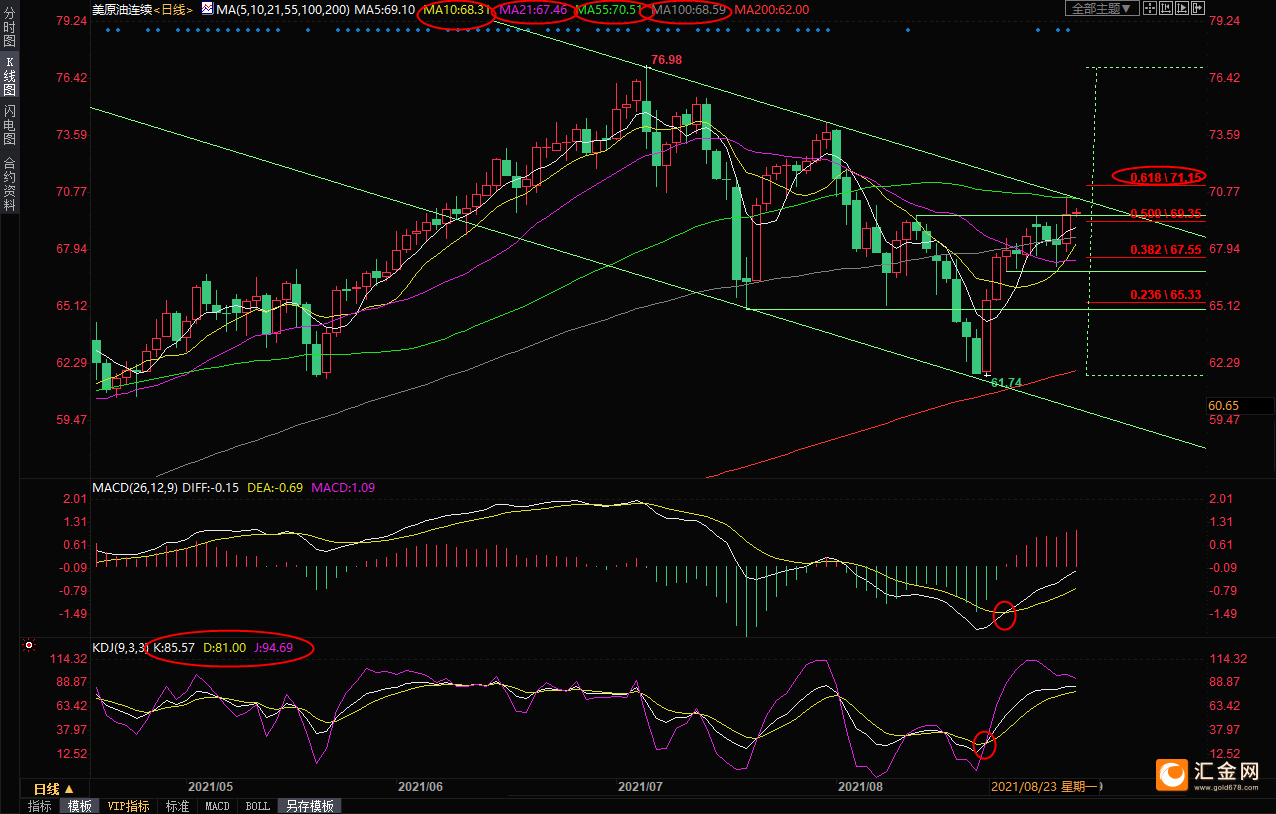Select the BOLL template tab
This screenshot has width=1276, height=814.
coord(257,806)
